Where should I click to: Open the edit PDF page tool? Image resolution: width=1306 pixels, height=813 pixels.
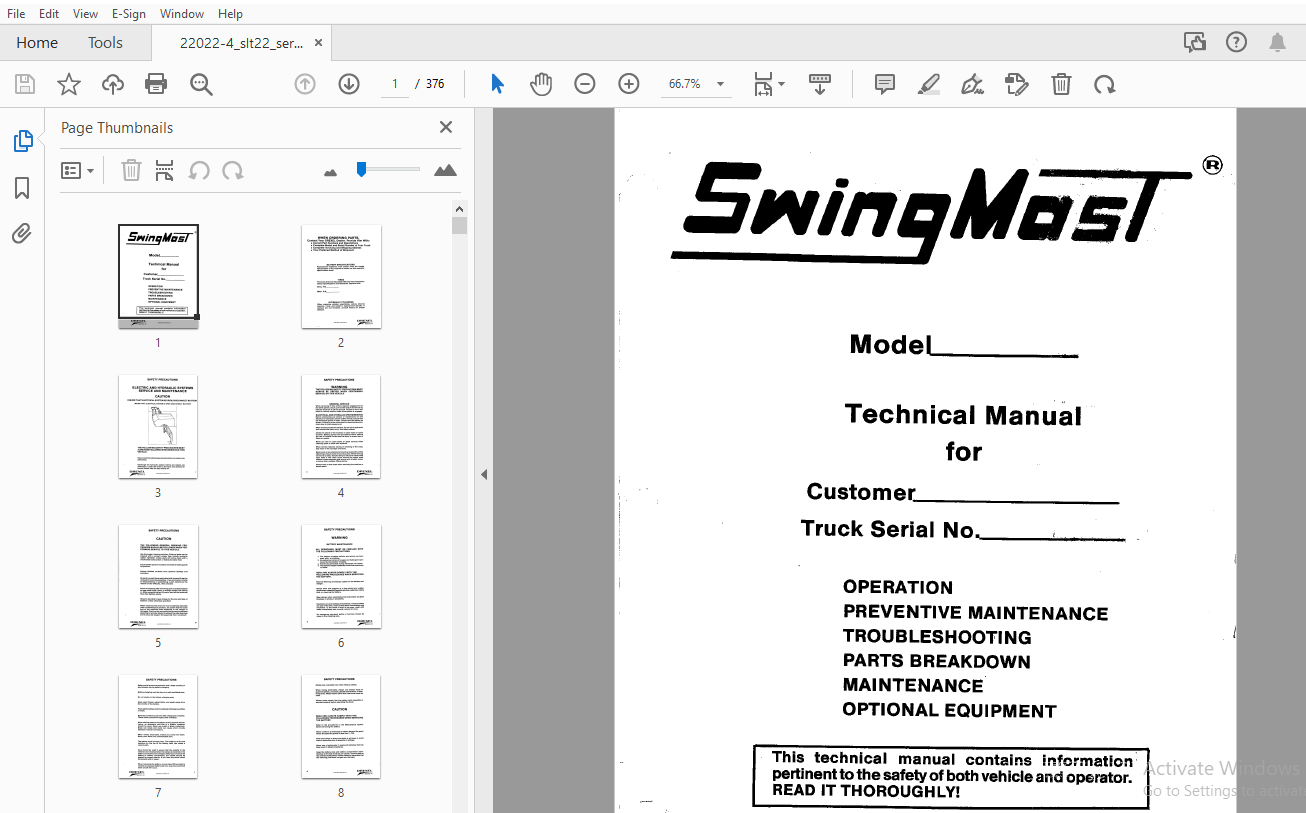coord(1017,84)
